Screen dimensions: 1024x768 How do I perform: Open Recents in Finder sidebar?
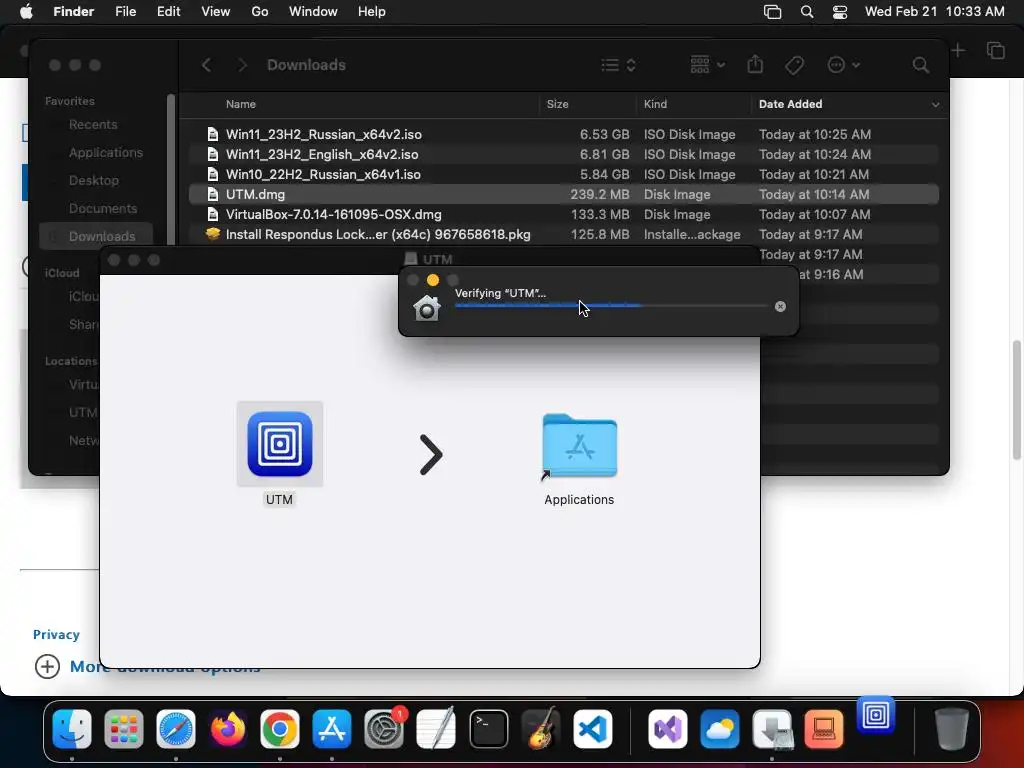(x=93, y=124)
